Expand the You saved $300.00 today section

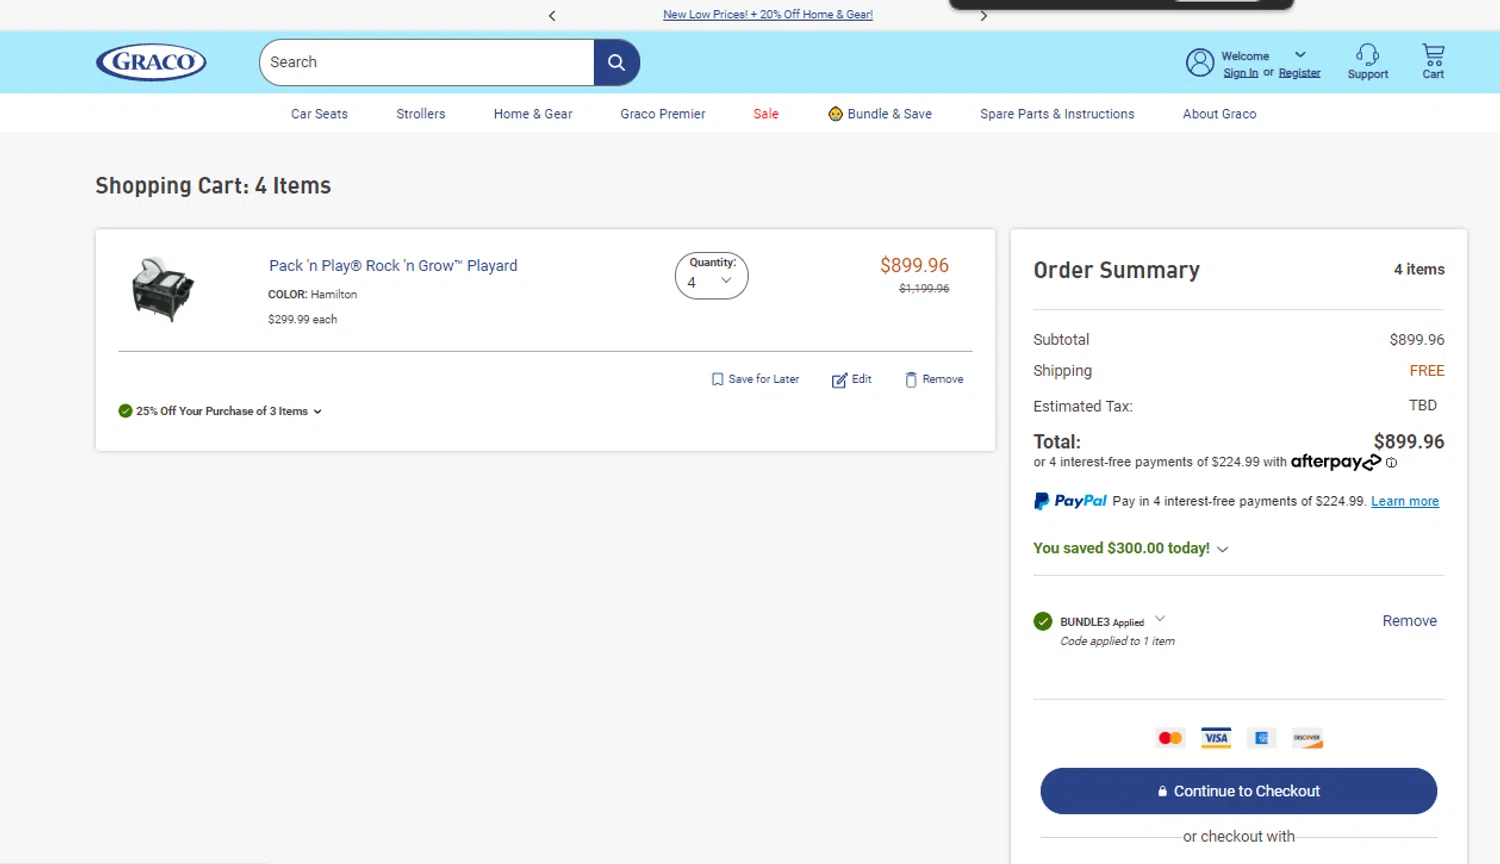coord(1222,549)
